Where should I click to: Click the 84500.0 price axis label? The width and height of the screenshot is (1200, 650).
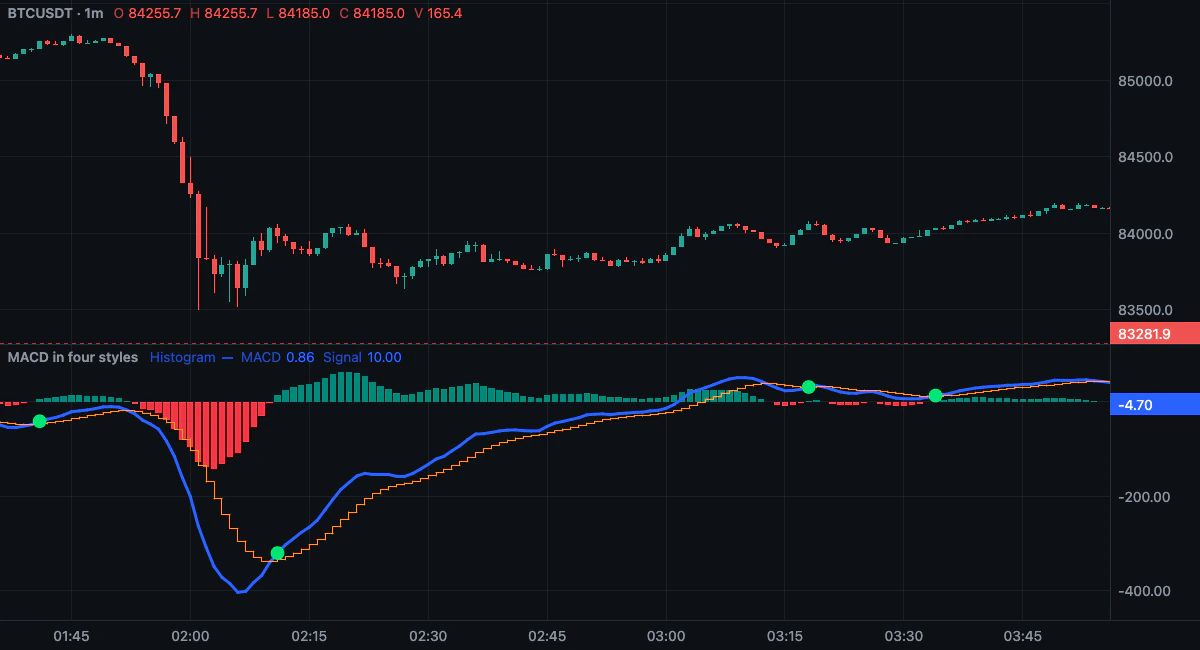[x=1144, y=158]
